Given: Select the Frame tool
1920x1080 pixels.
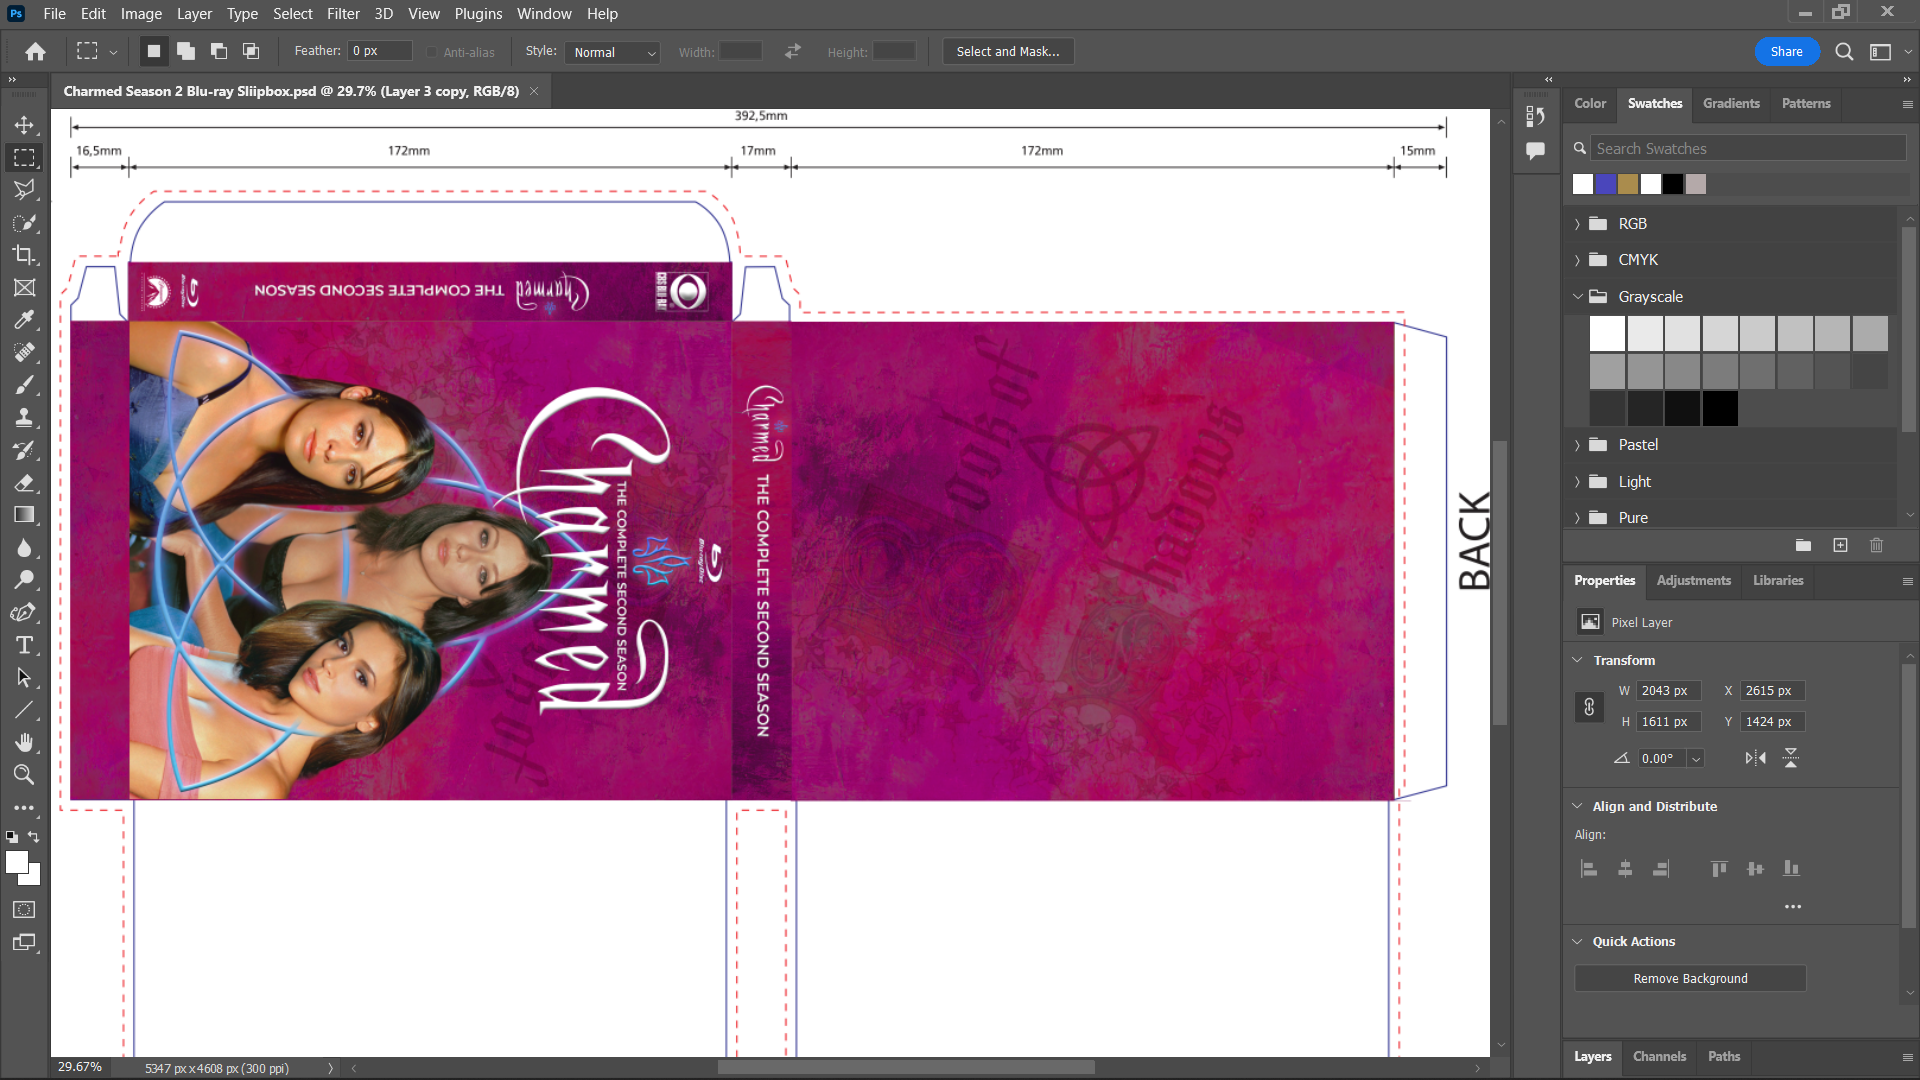Looking at the screenshot, I should pos(24,288).
